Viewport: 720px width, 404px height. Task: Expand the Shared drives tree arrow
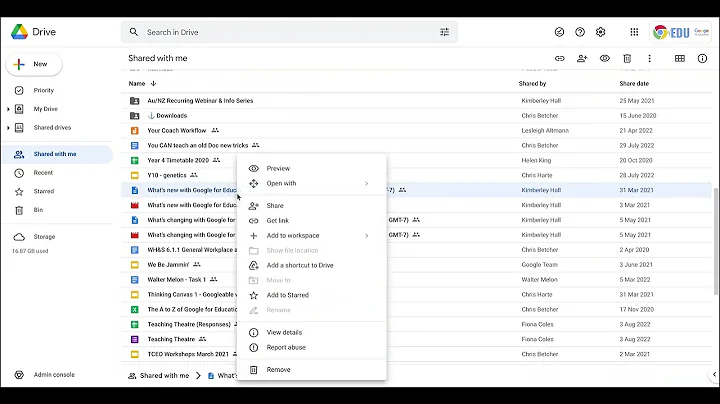[x=8, y=128]
